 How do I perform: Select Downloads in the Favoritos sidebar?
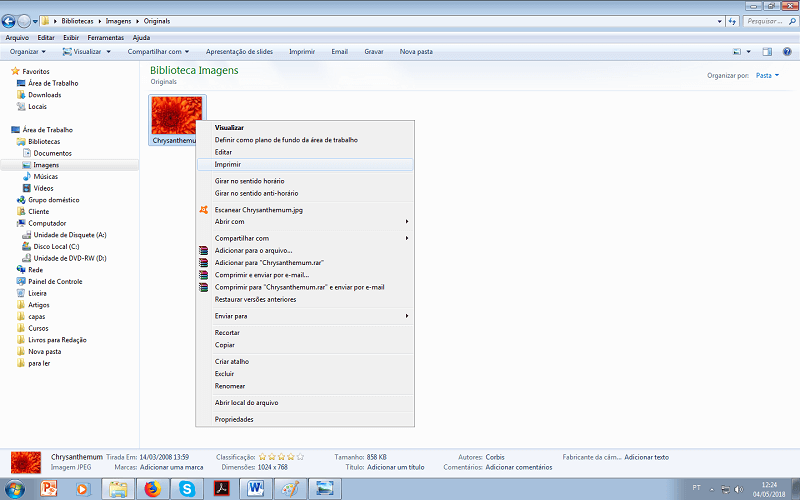pos(44,95)
